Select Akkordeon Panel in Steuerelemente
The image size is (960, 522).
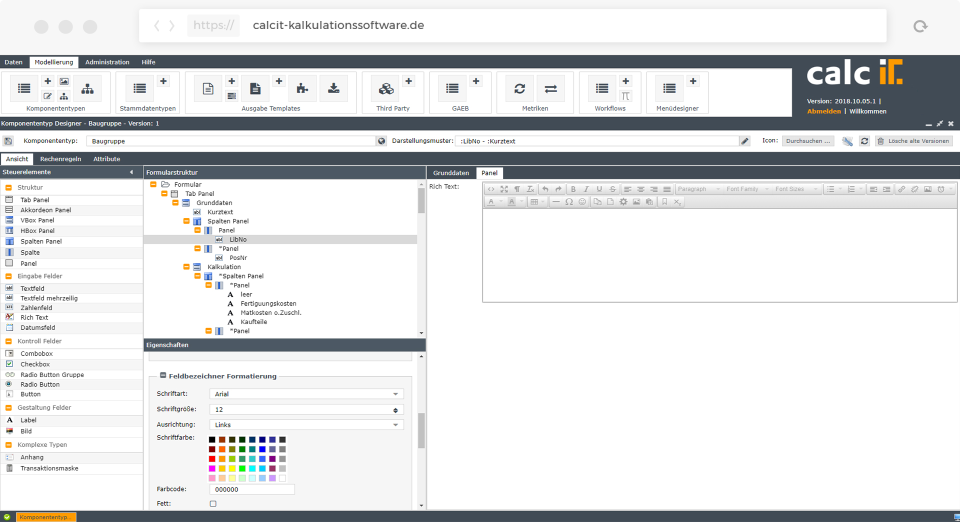click(45, 210)
